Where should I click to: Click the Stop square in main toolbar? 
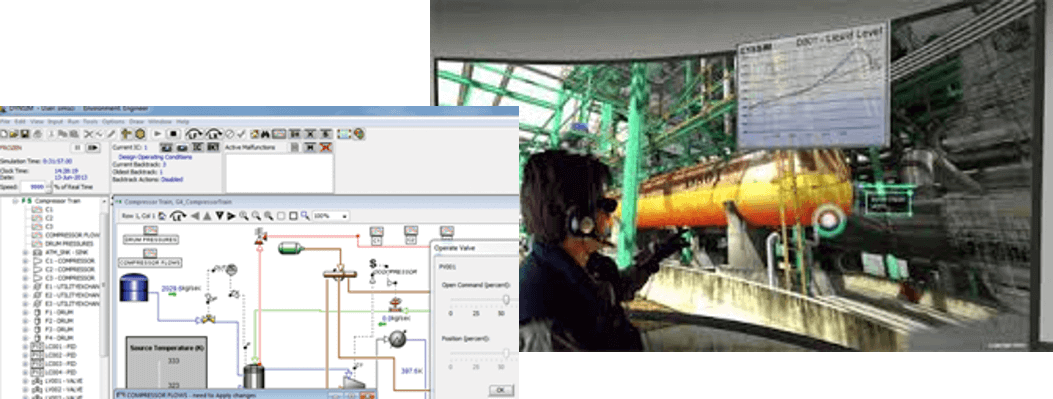pyautogui.click(x=173, y=134)
